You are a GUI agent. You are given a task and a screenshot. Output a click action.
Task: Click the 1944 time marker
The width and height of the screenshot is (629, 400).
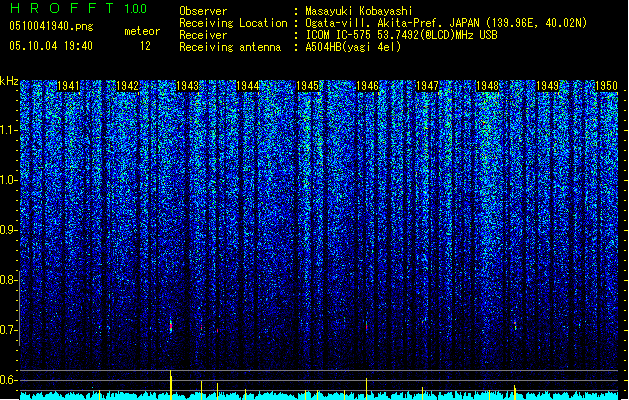(248, 86)
